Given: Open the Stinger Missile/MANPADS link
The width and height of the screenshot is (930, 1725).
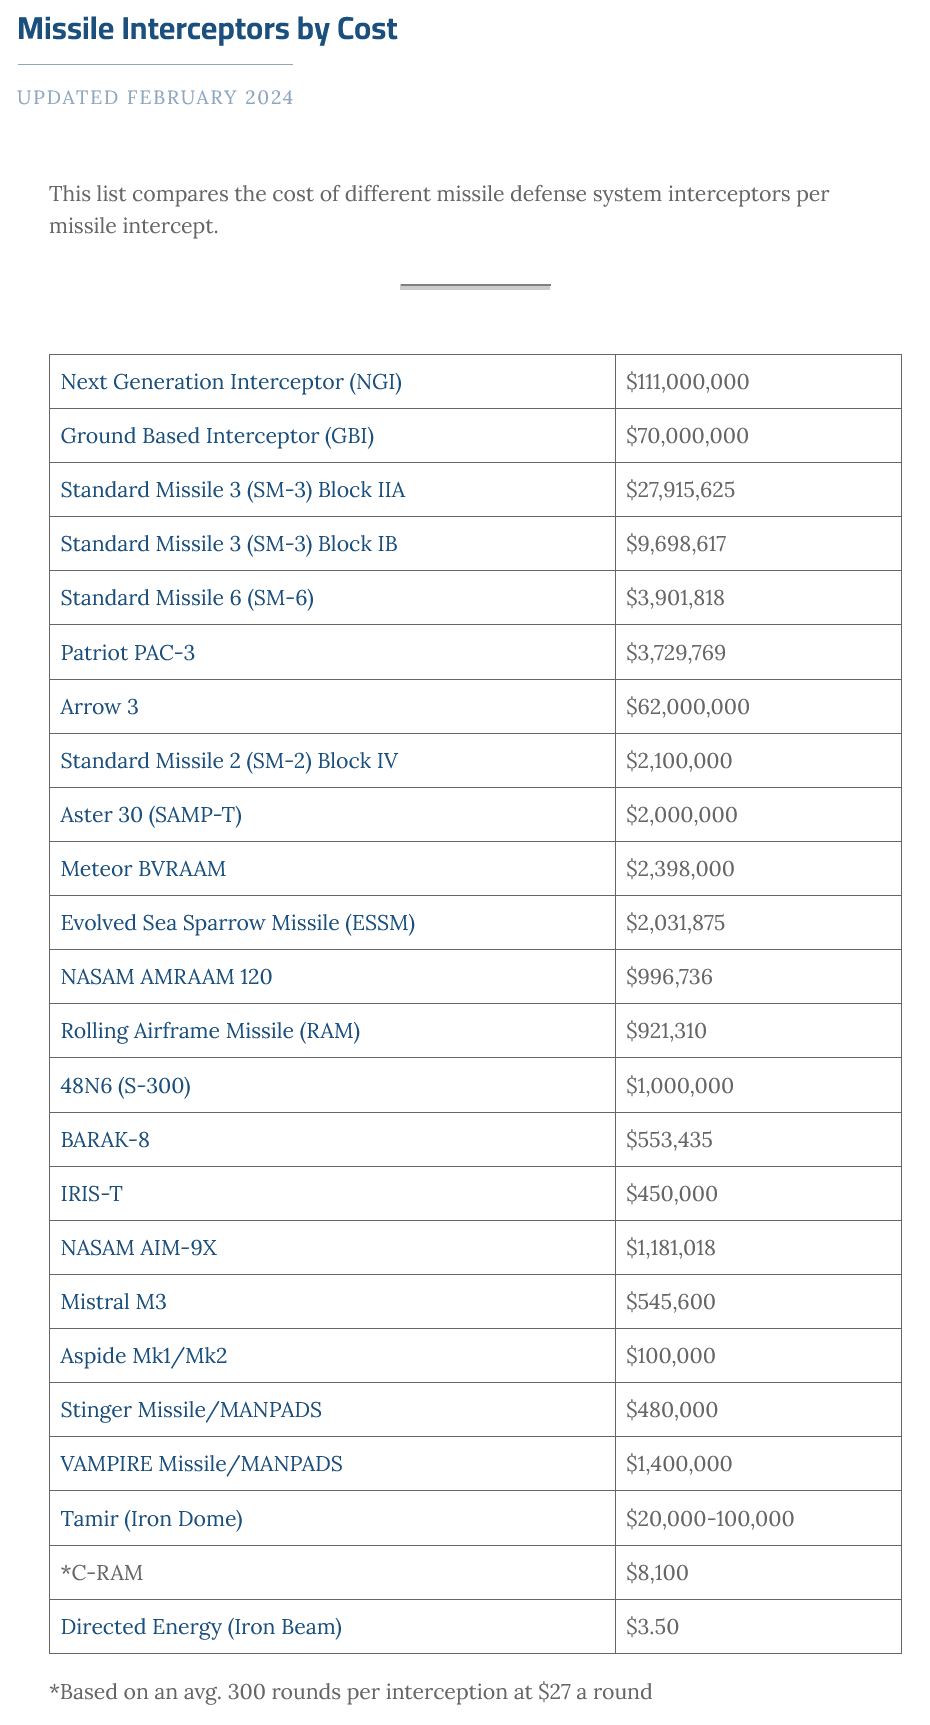Looking at the screenshot, I should 191,1410.
